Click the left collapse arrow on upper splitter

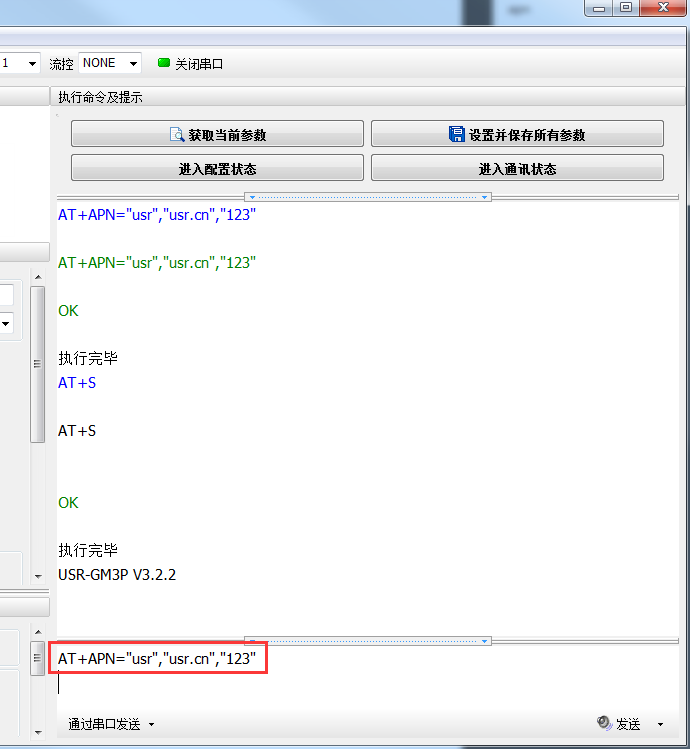click(x=252, y=197)
